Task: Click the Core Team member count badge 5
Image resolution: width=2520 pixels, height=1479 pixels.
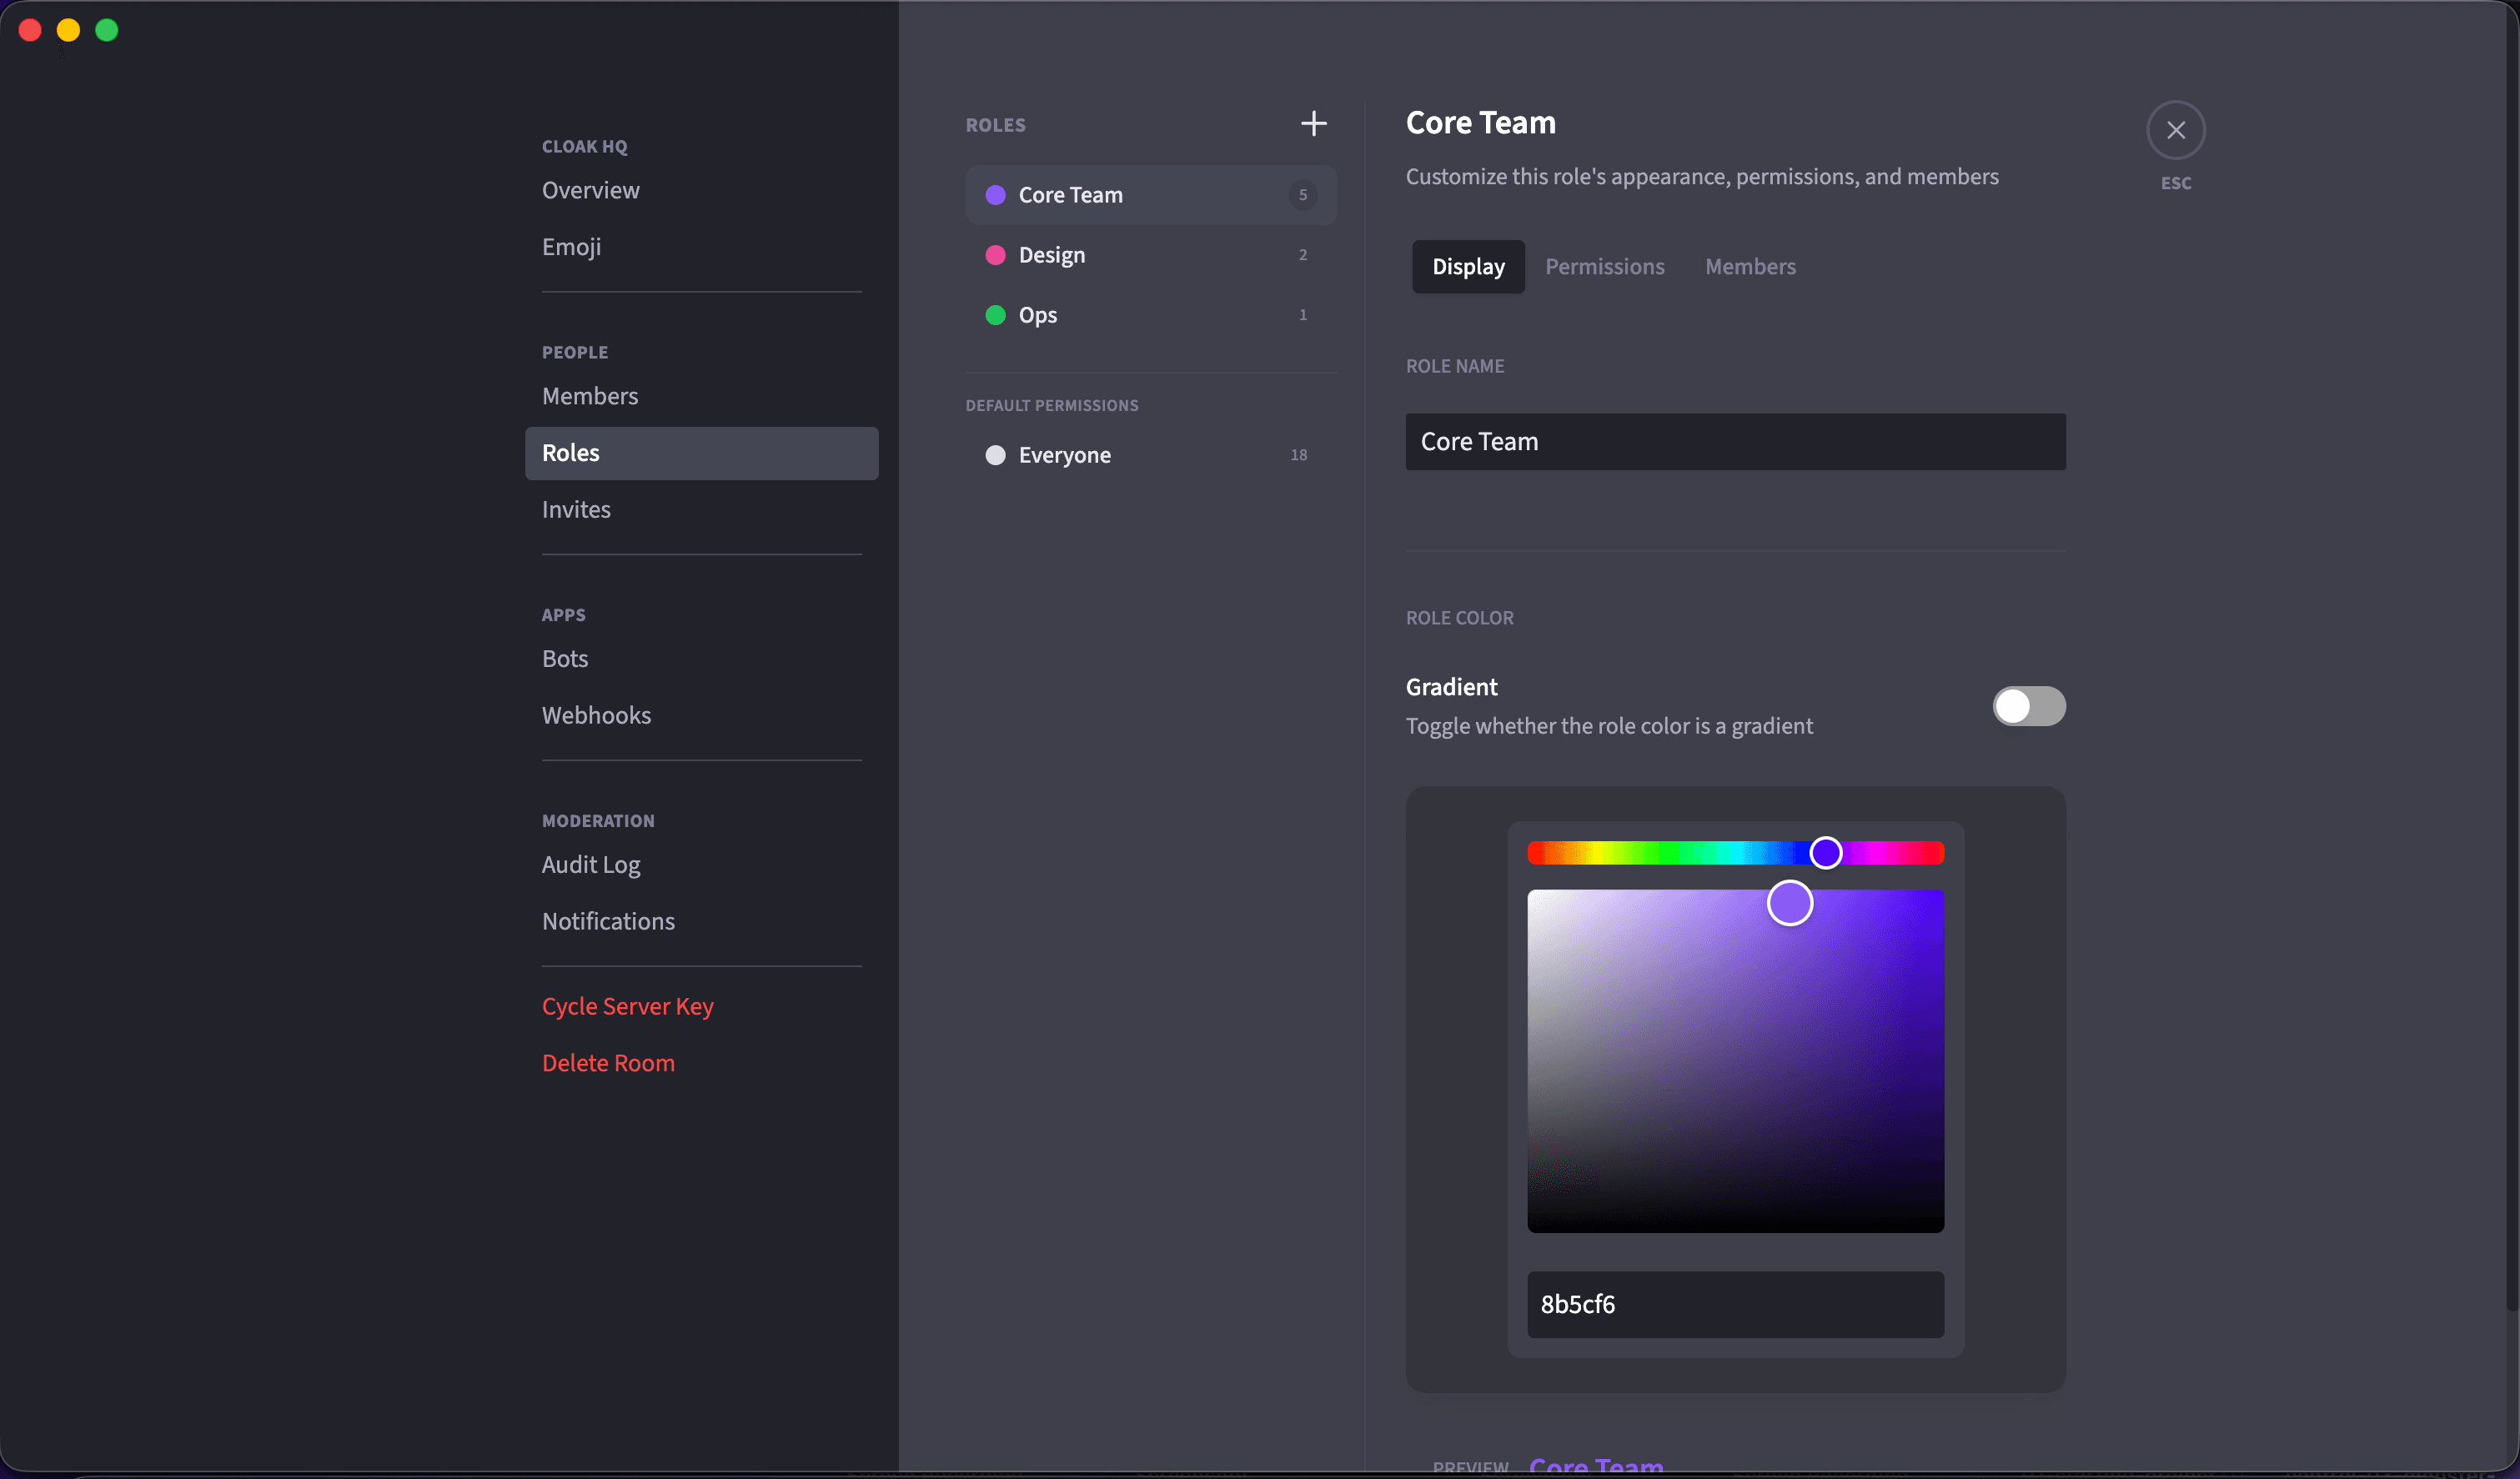Action: [x=1302, y=195]
